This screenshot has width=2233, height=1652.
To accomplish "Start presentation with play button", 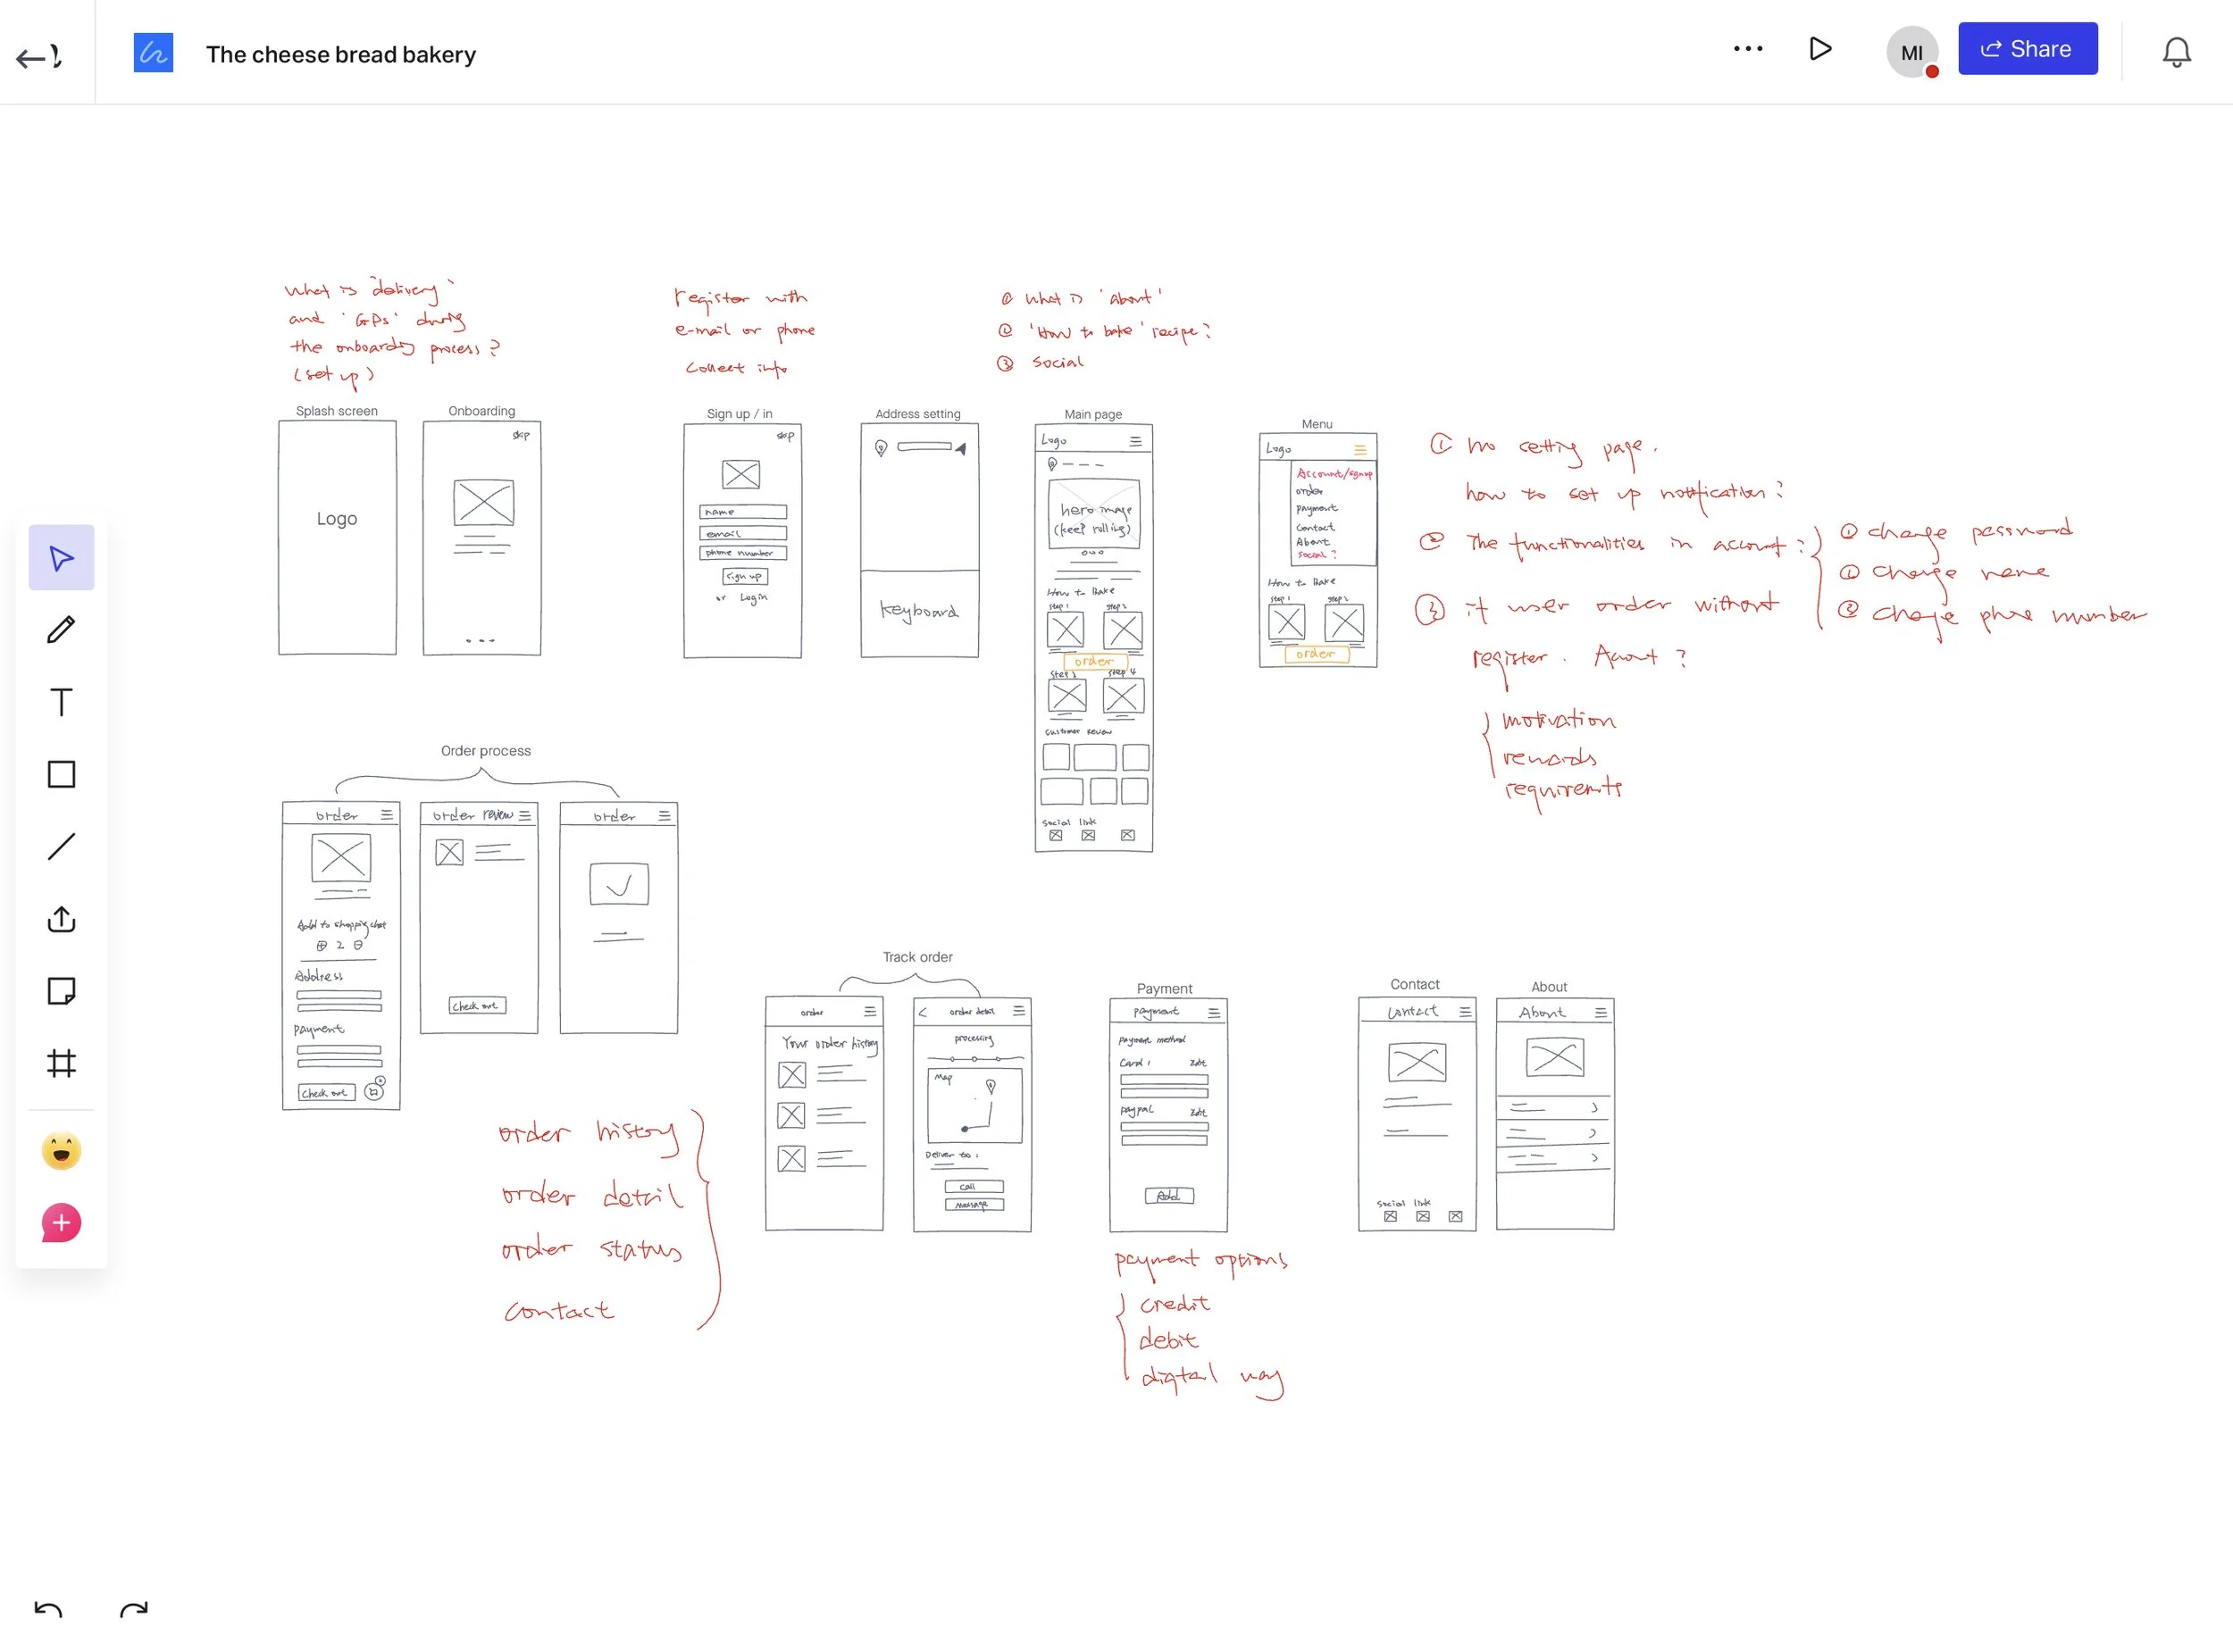I will [x=1820, y=49].
